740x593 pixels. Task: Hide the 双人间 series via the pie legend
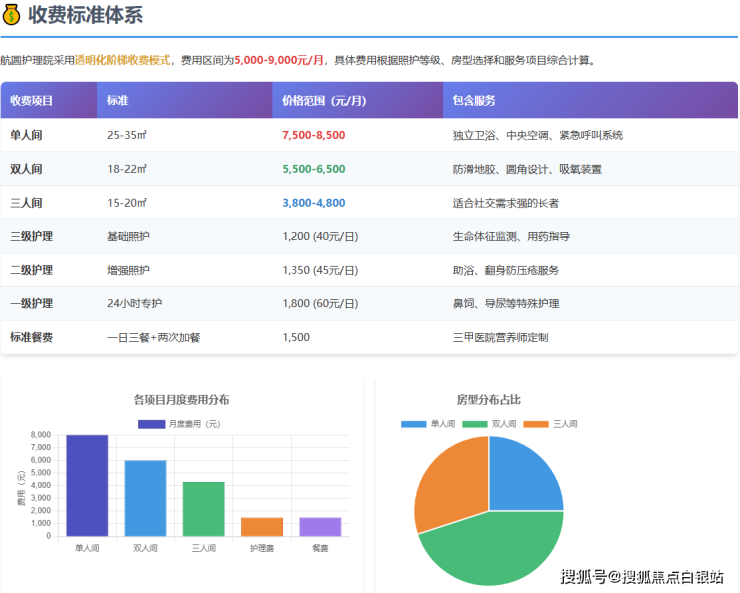coord(489,424)
